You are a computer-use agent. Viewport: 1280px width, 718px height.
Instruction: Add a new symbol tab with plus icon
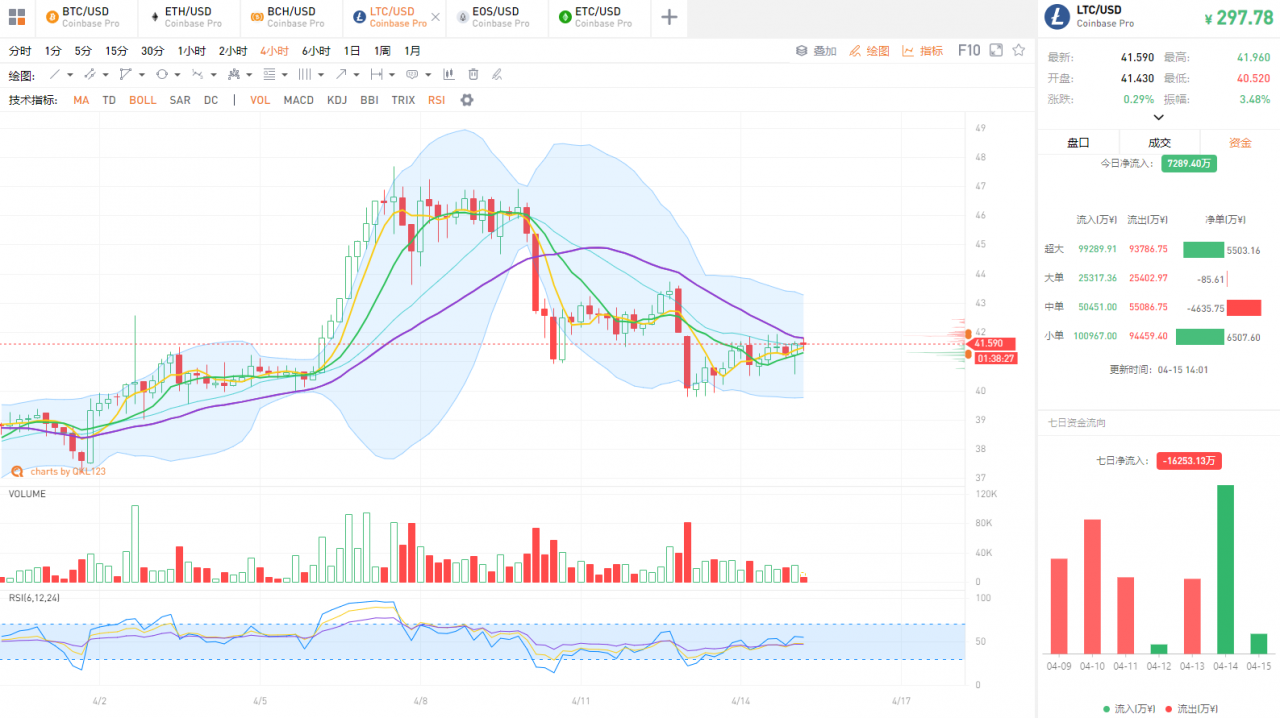[669, 17]
